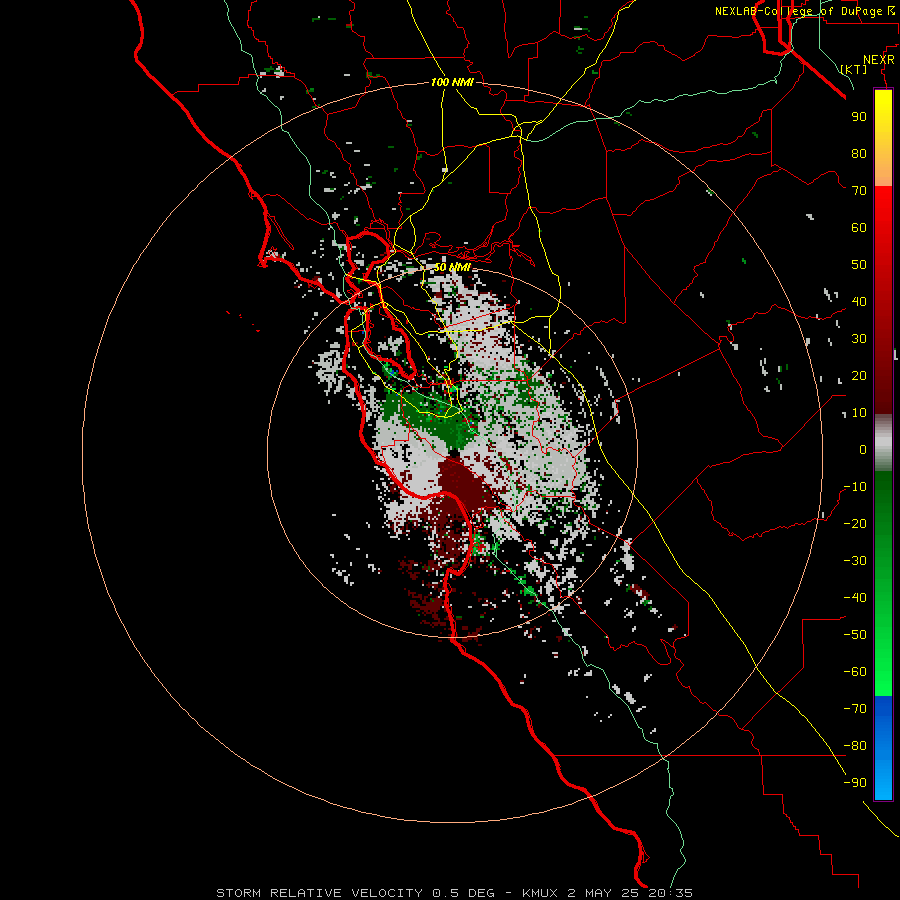Viewport: 900px width, 900px height.
Task: Click the -20 value on the velocity scale
Action: click(855, 524)
